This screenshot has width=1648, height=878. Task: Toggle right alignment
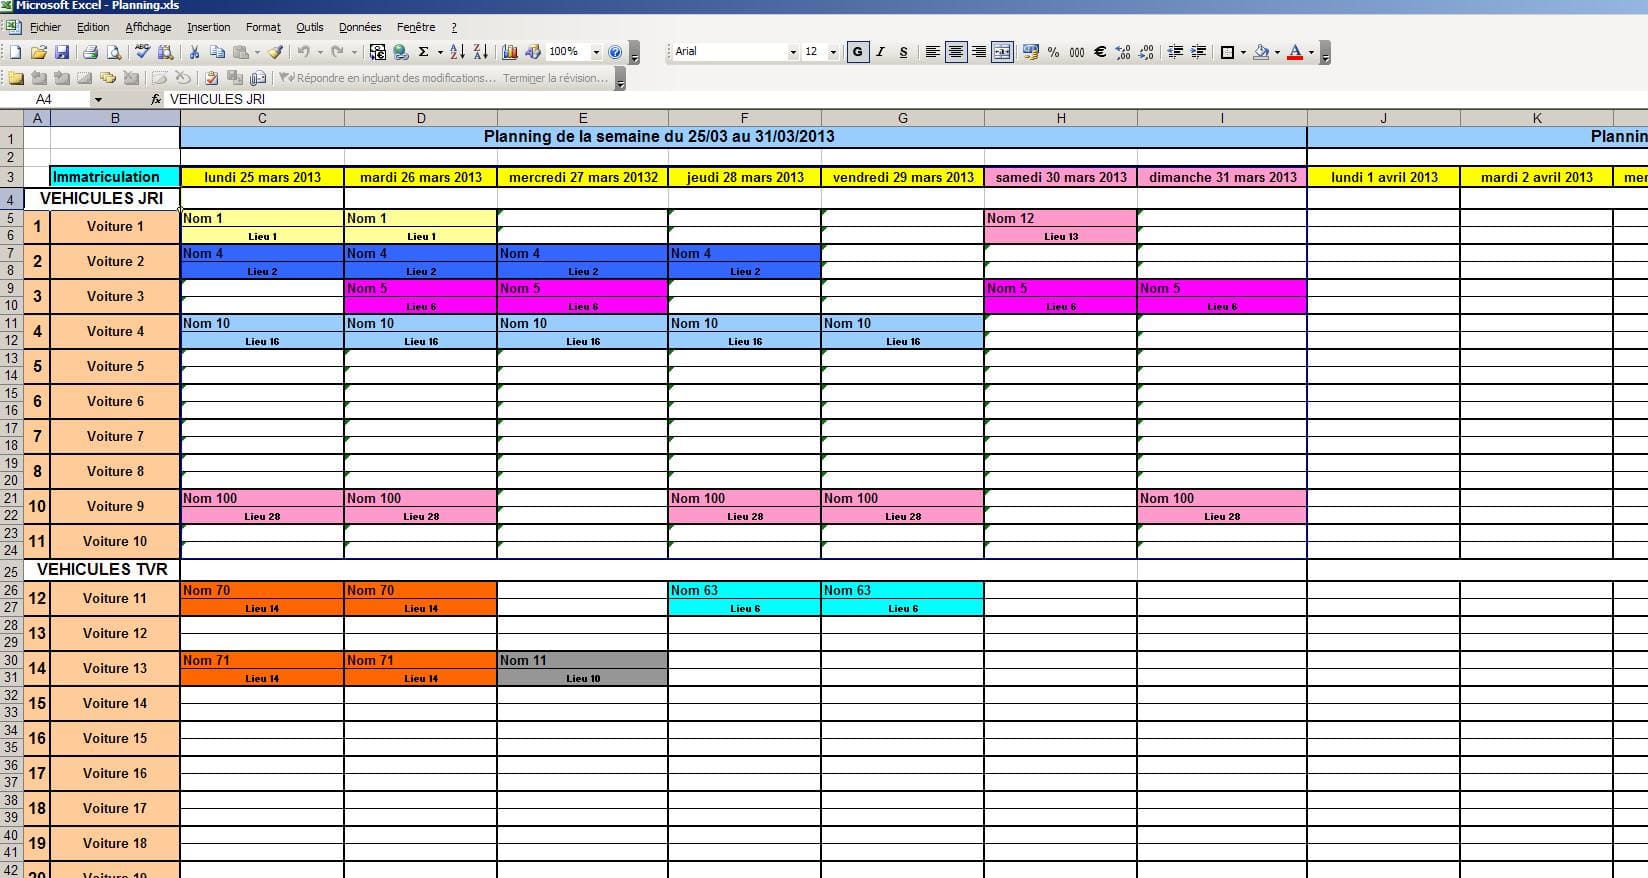(978, 52)
